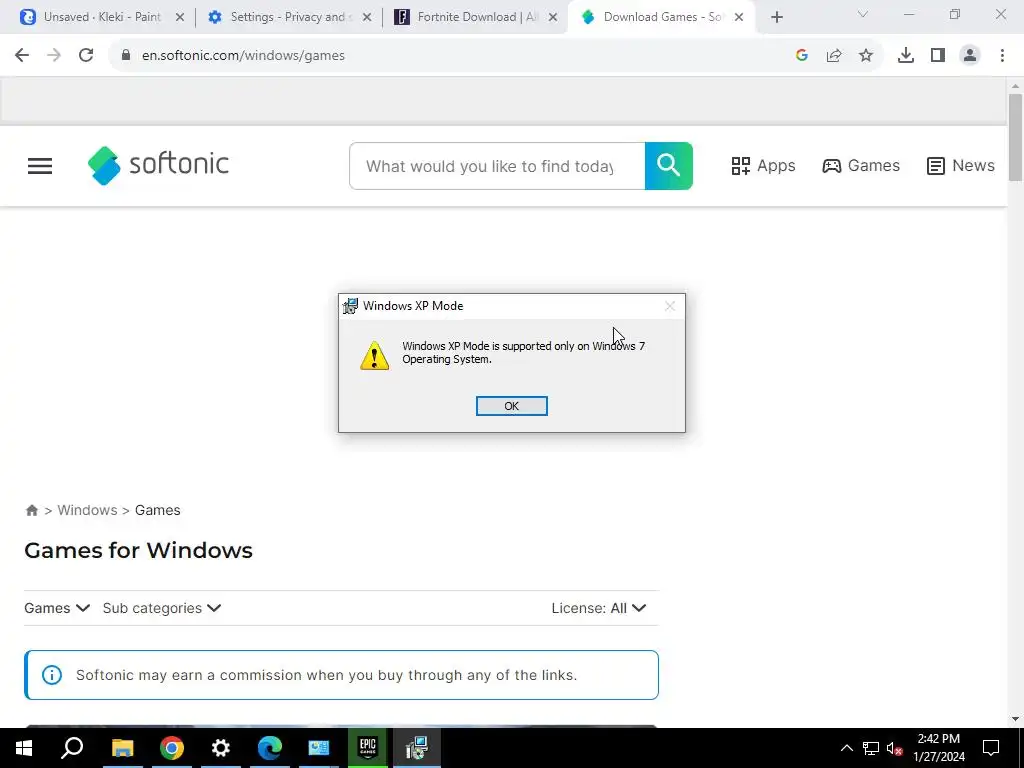Open Windows taskbar search
Viewport: 1024px width, 768px height.
(72, 748)
